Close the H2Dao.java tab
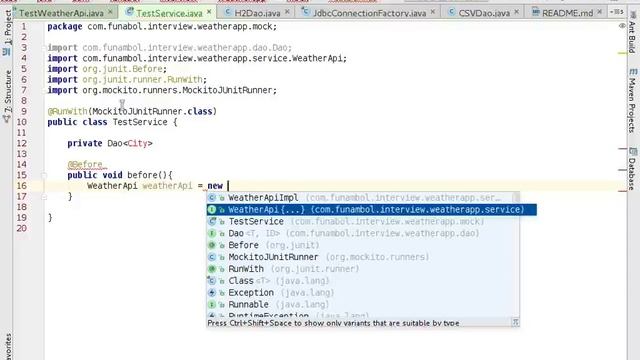Viewport: 640px width, 360px height. tap(287, 12)
